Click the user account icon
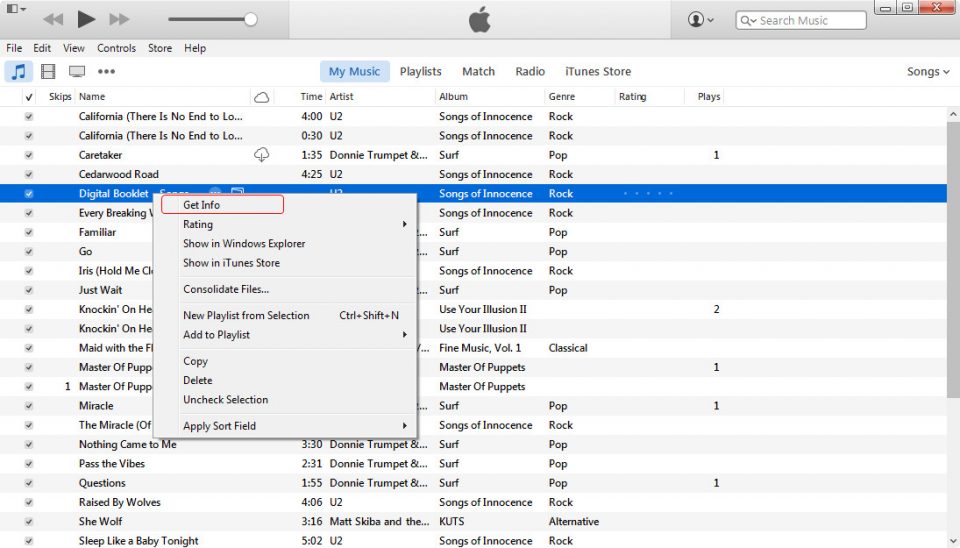Viewport: 960px width, 548px height. pyautogui.click(x=700, y=19)
